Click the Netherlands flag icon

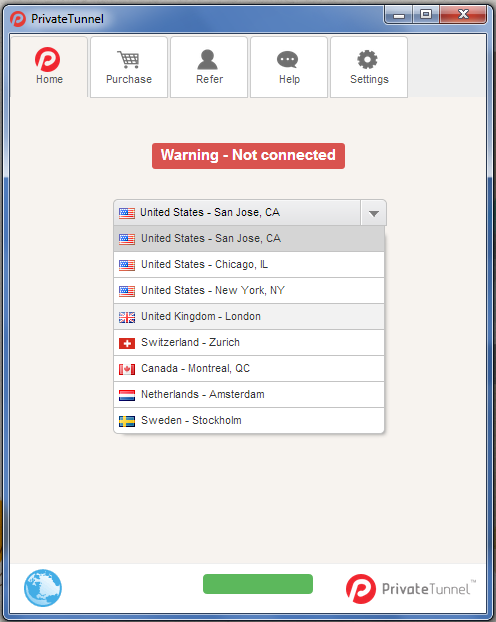(x=127, y=395)
